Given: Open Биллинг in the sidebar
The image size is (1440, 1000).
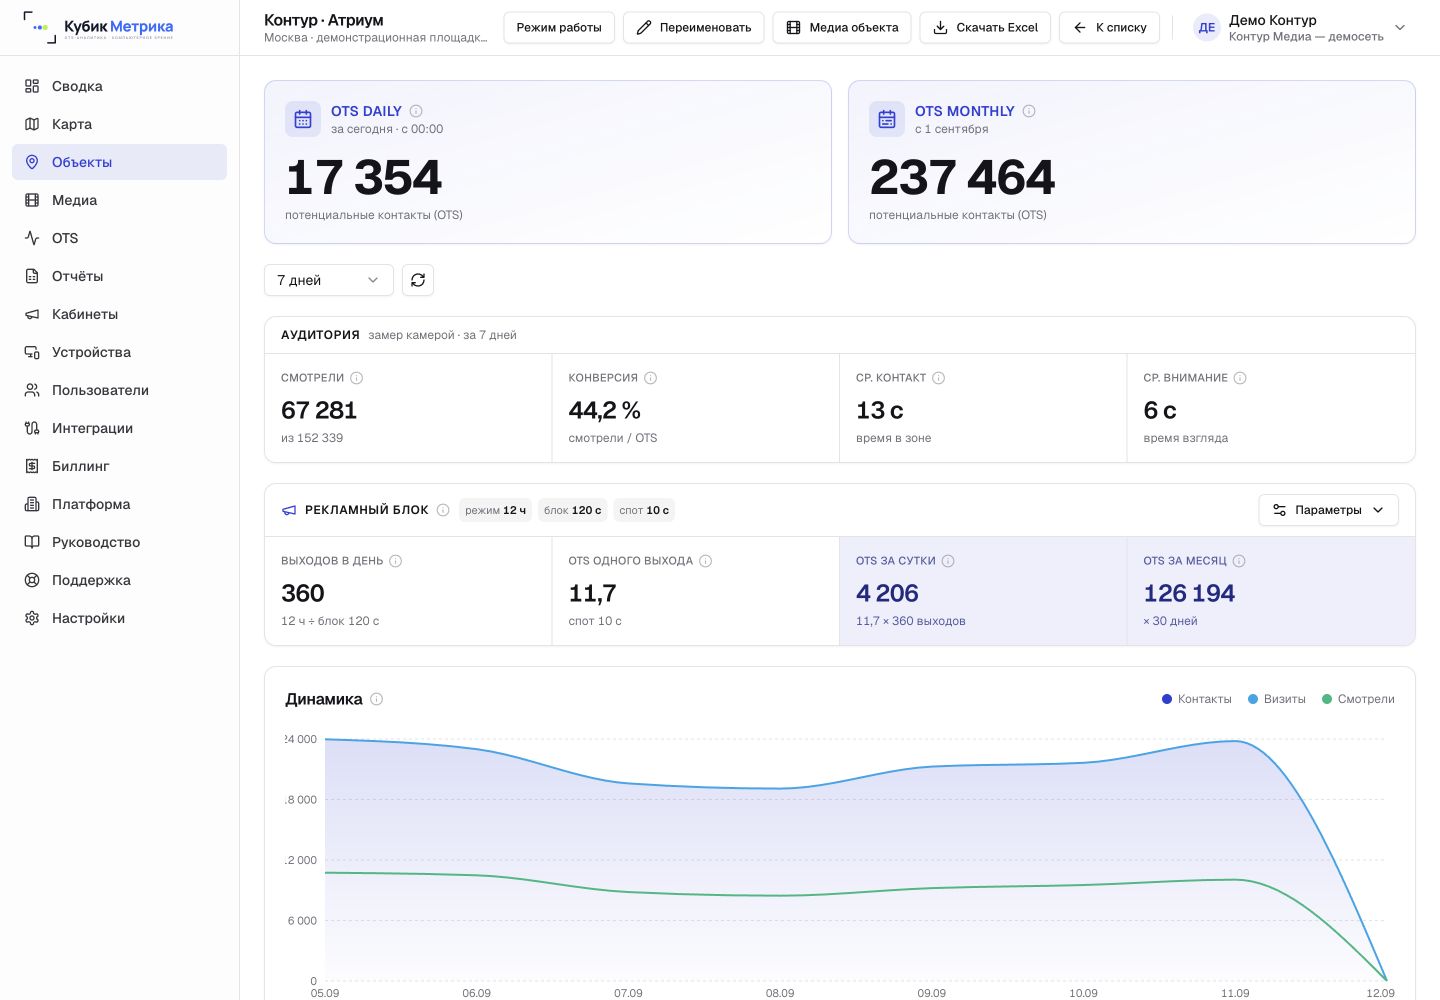Looking at the screenshot, I should tap(119, 466).
